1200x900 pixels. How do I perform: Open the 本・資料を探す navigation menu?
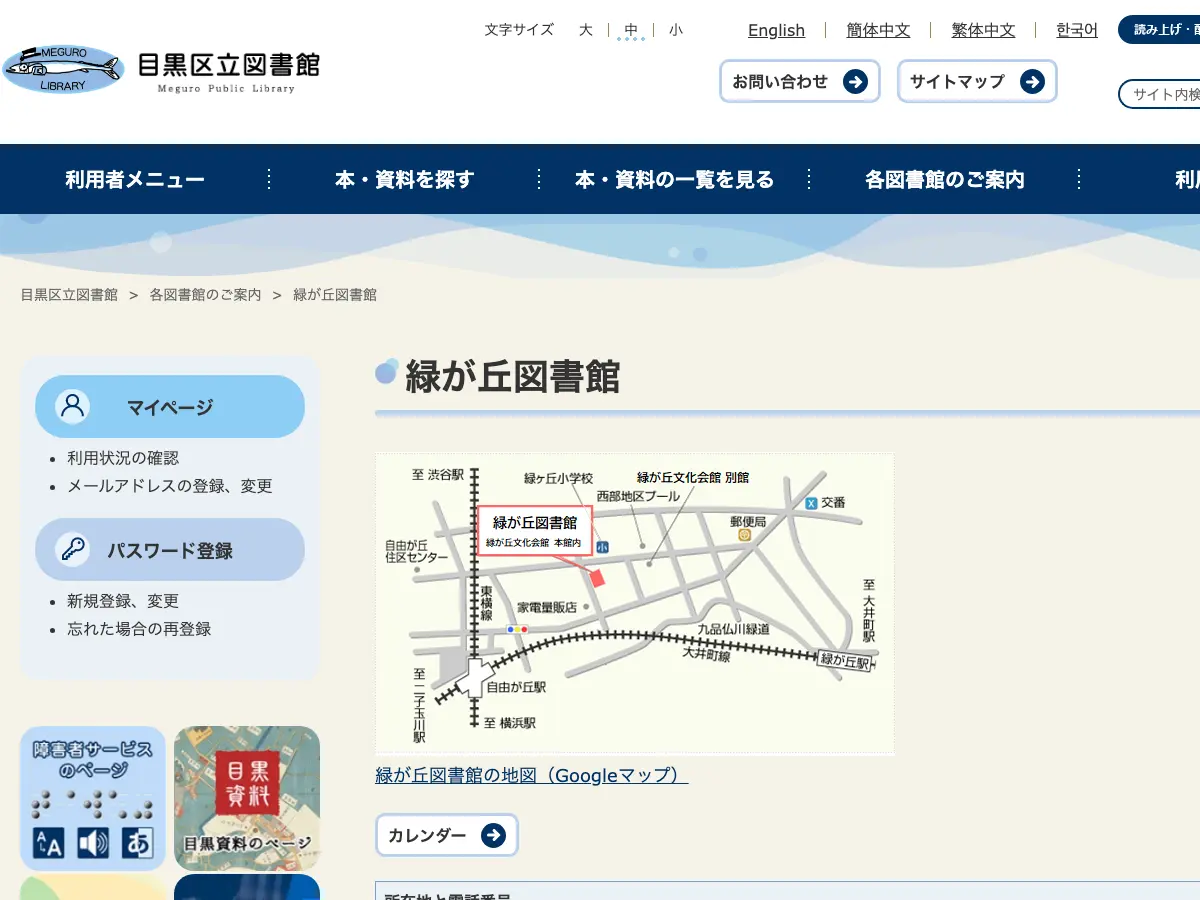coord(404,180)
